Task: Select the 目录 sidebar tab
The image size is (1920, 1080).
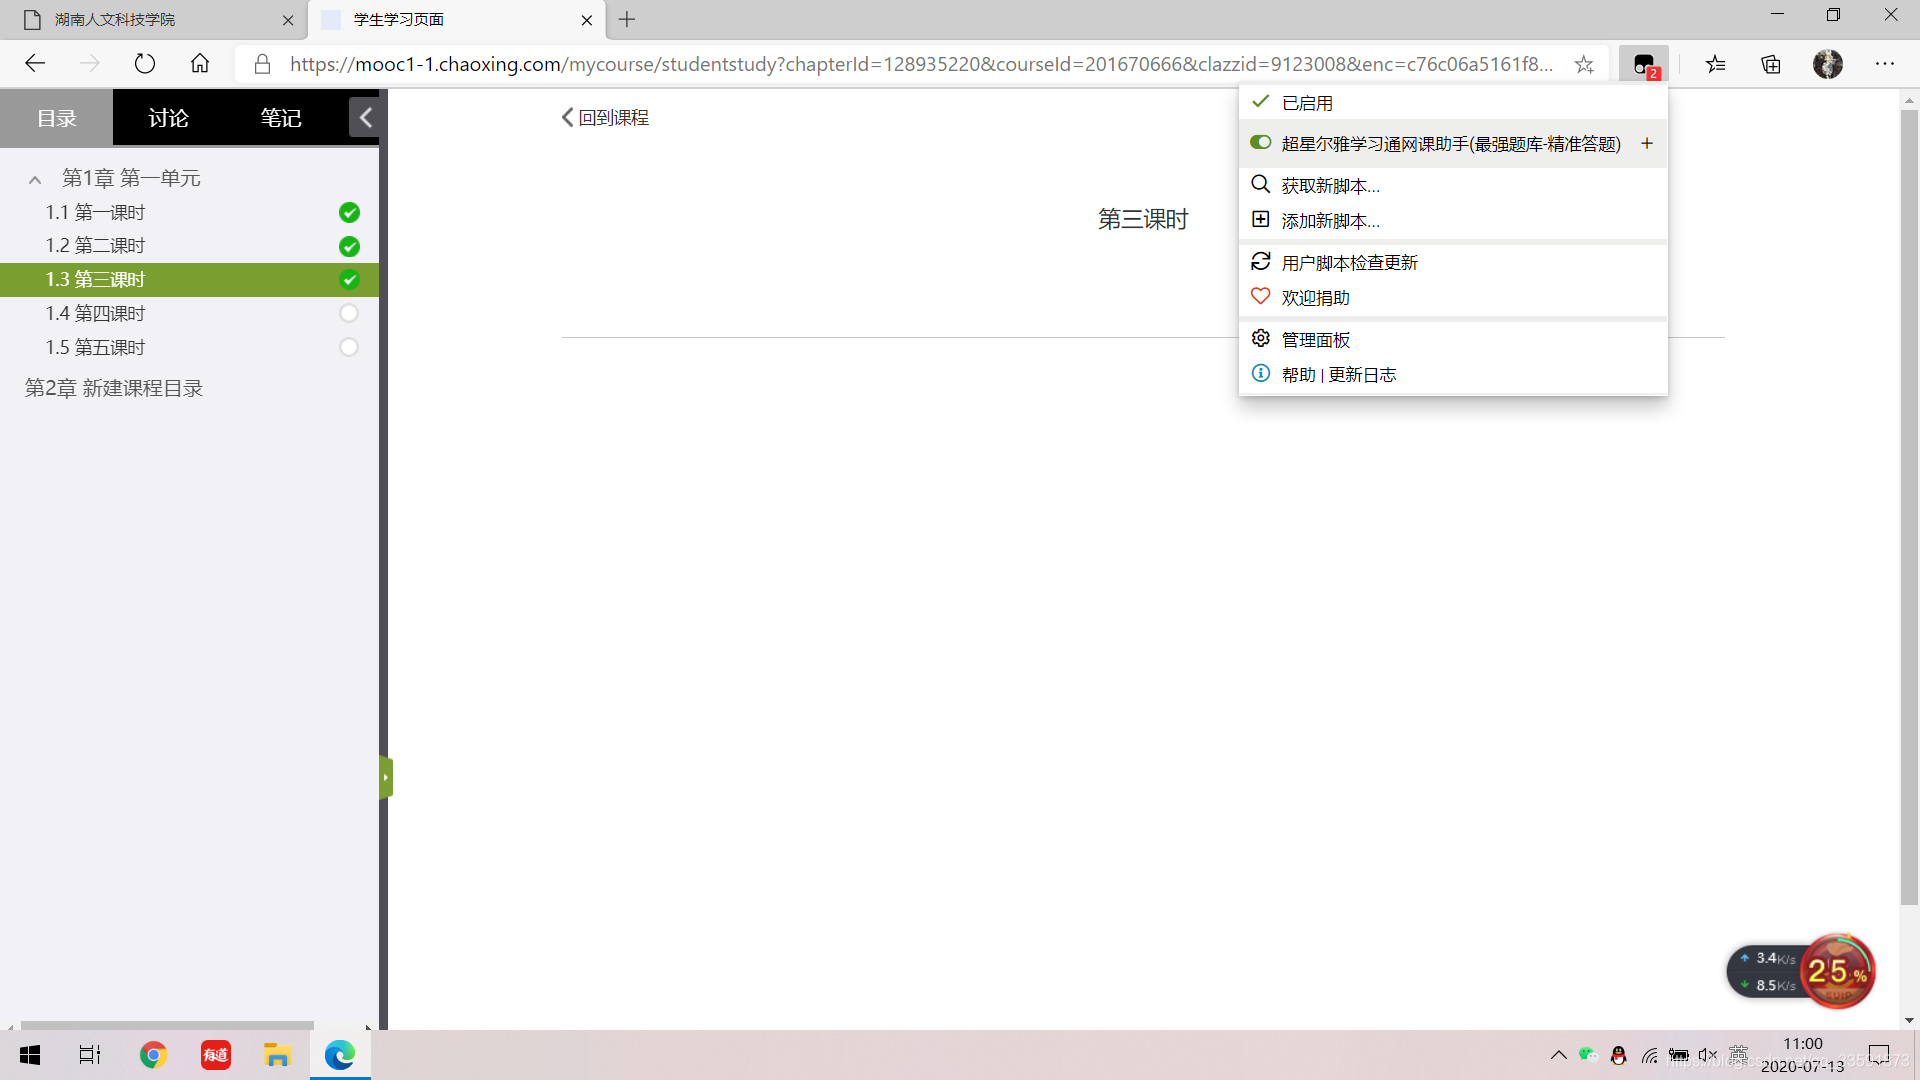Action: 56,118
